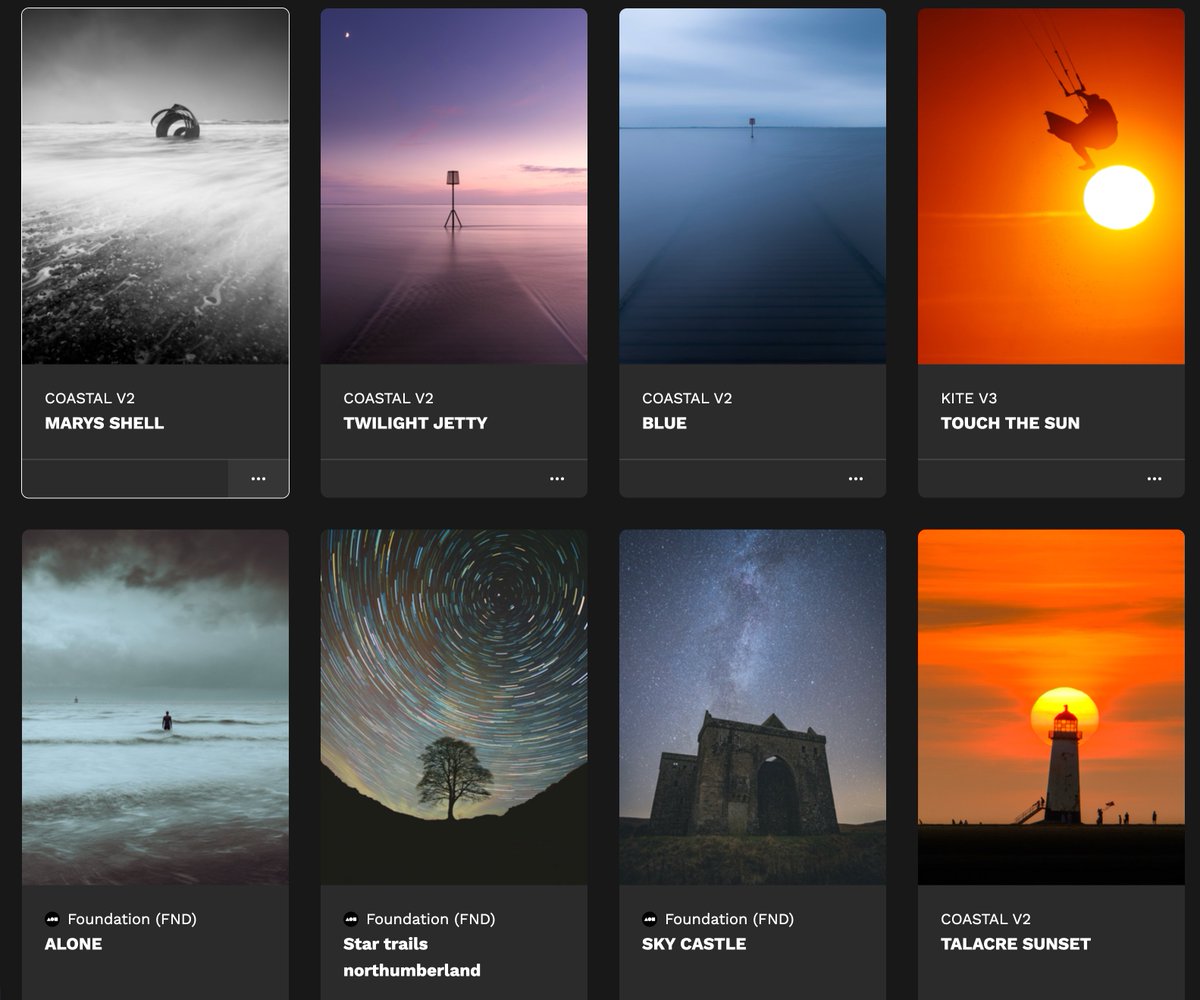Click the BLUE title text

(x=664, y=423)
